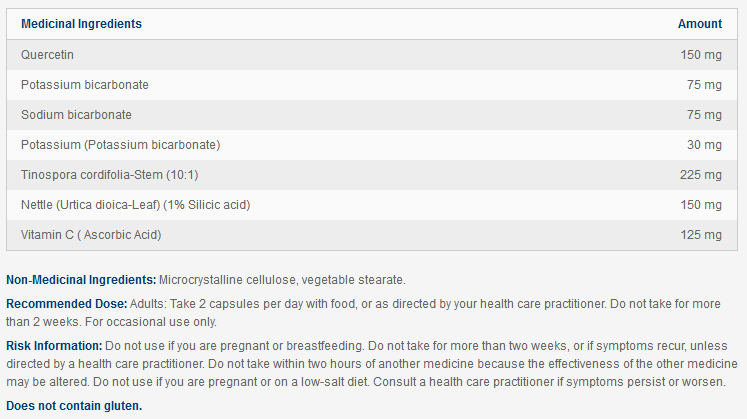The height and width of the screenshot is (419, 747).
Task: Select the Potassium (Potassium bicarbonate) row label
Action: click(x=120, y=145)
